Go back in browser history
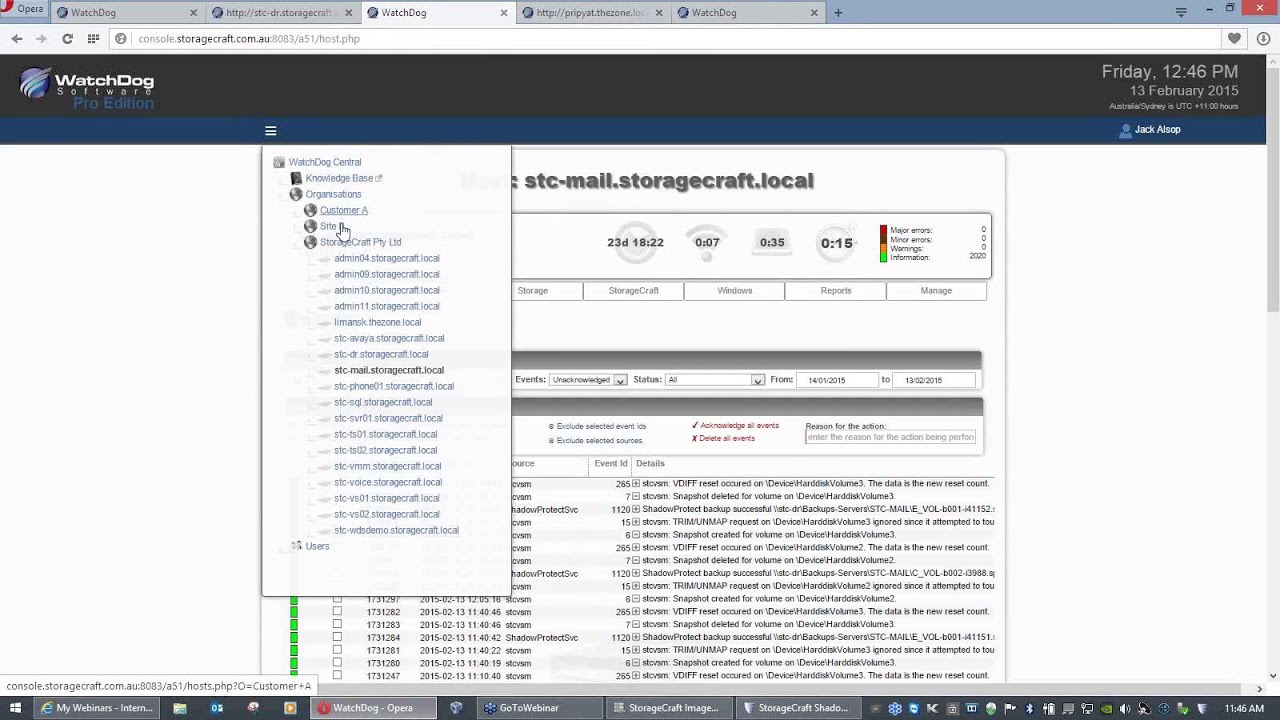 (x=17, y=38)
